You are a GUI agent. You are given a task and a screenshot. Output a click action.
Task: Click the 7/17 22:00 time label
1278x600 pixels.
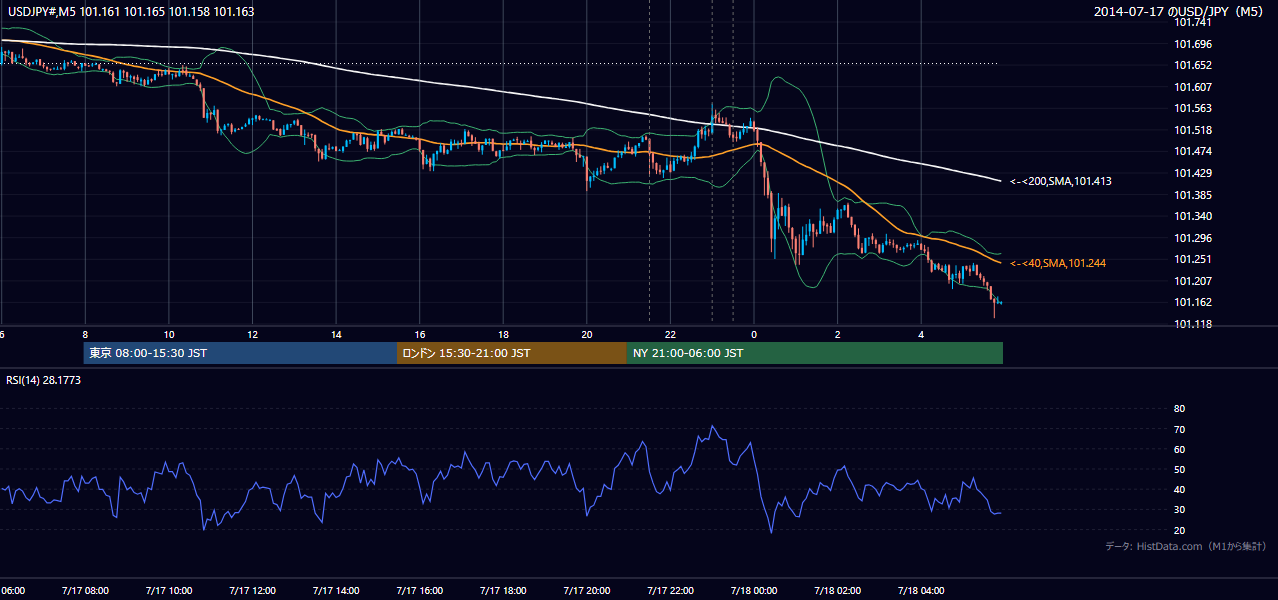coord(671,590)
